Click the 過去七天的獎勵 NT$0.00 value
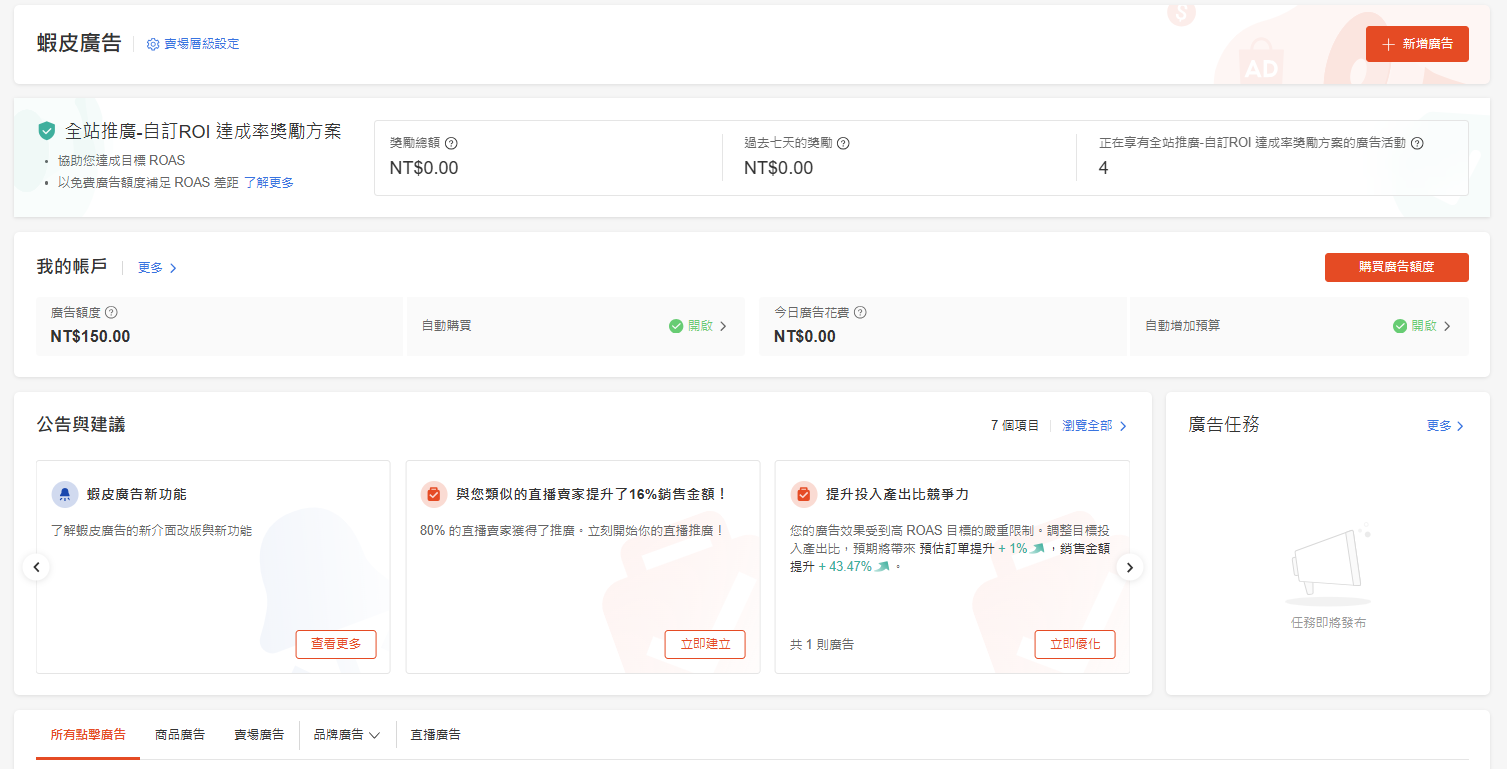The image size is (1507, 769). [x=778, y=168]
